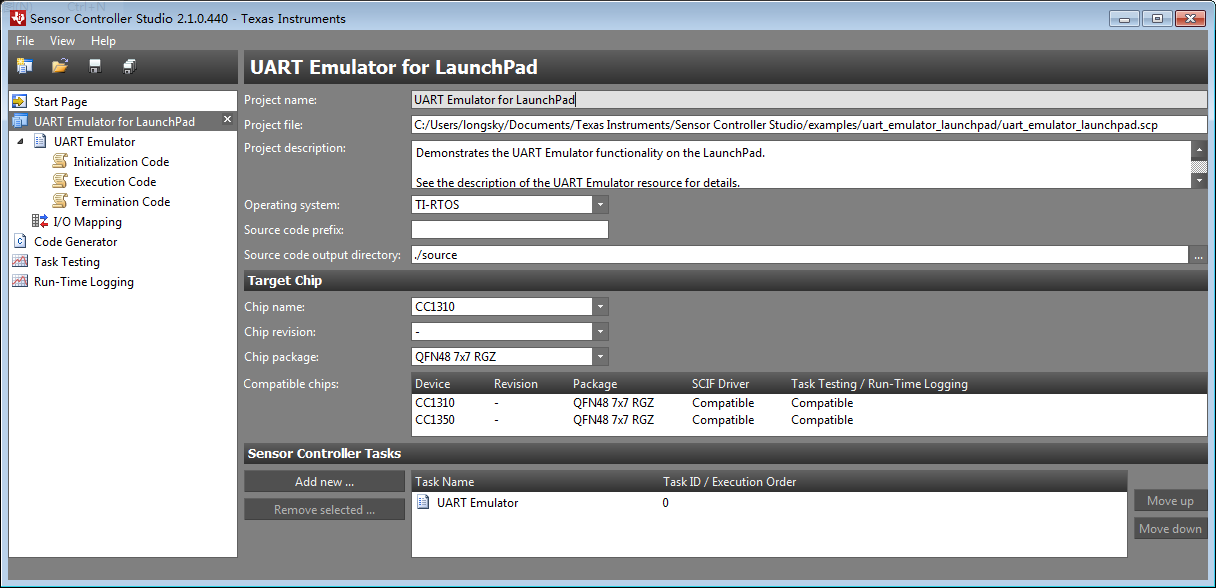The width and height of the screenshot is (1216, 588).
Task: Click the description scrollbar up arrow
Action: [x=1199, y=150]
